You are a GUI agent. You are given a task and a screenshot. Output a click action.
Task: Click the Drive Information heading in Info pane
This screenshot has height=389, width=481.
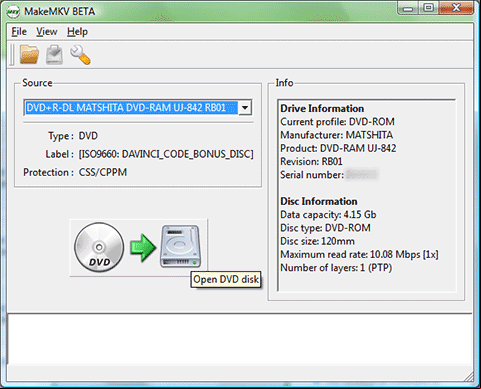pos(322,108)
